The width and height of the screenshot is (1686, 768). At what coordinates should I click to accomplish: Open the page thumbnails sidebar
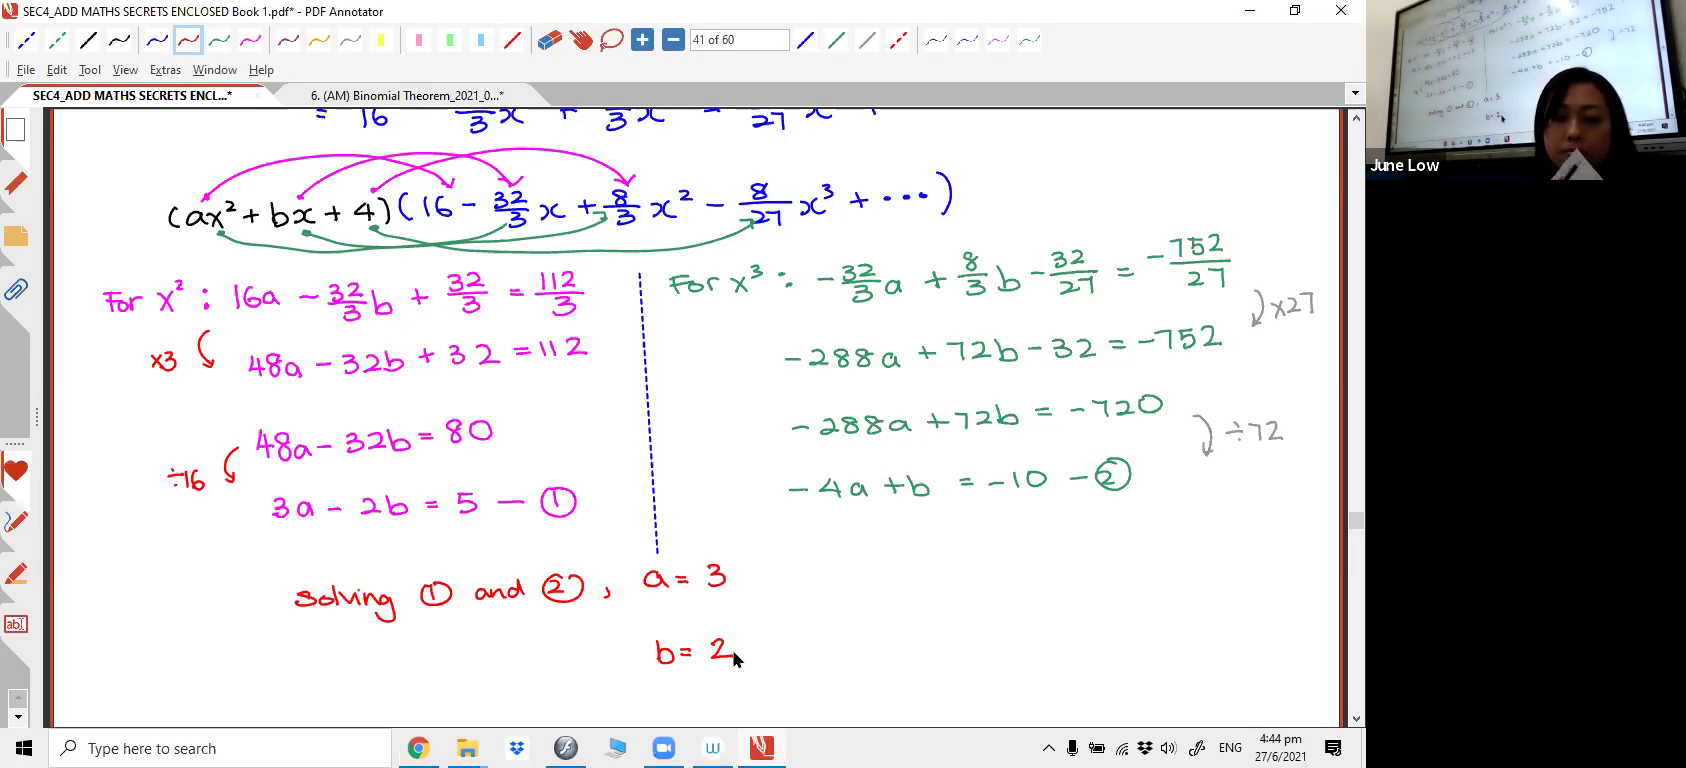15,130
